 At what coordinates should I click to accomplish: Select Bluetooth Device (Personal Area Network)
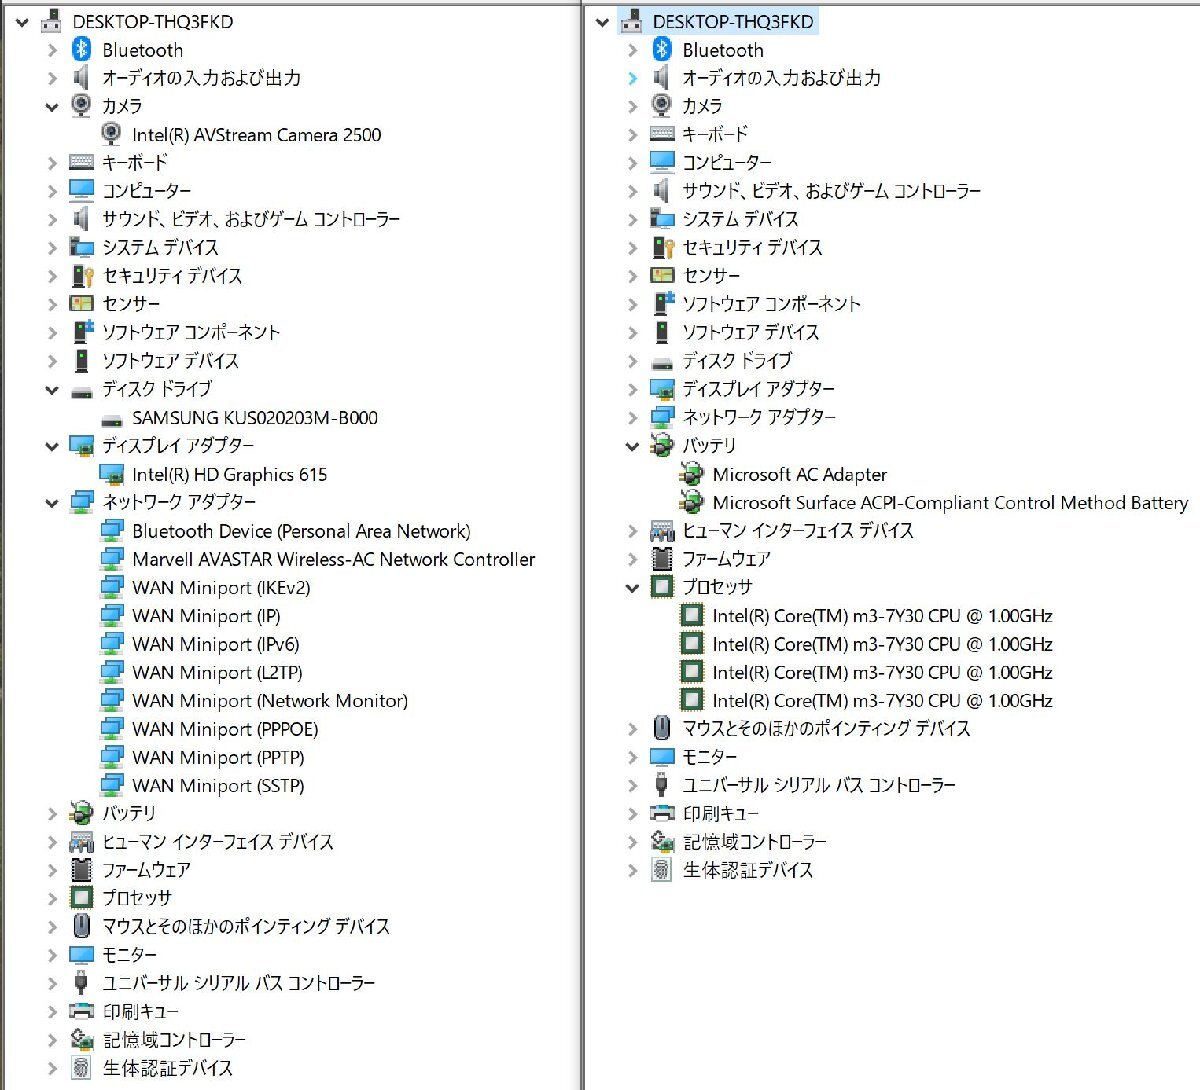(x=301, y=531)
